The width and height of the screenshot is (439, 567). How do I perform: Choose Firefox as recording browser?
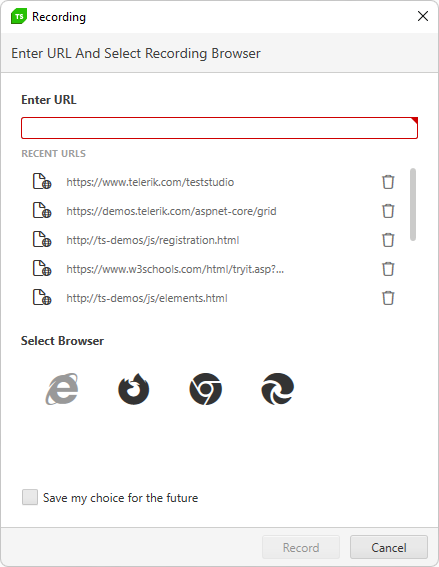[133, 389]
